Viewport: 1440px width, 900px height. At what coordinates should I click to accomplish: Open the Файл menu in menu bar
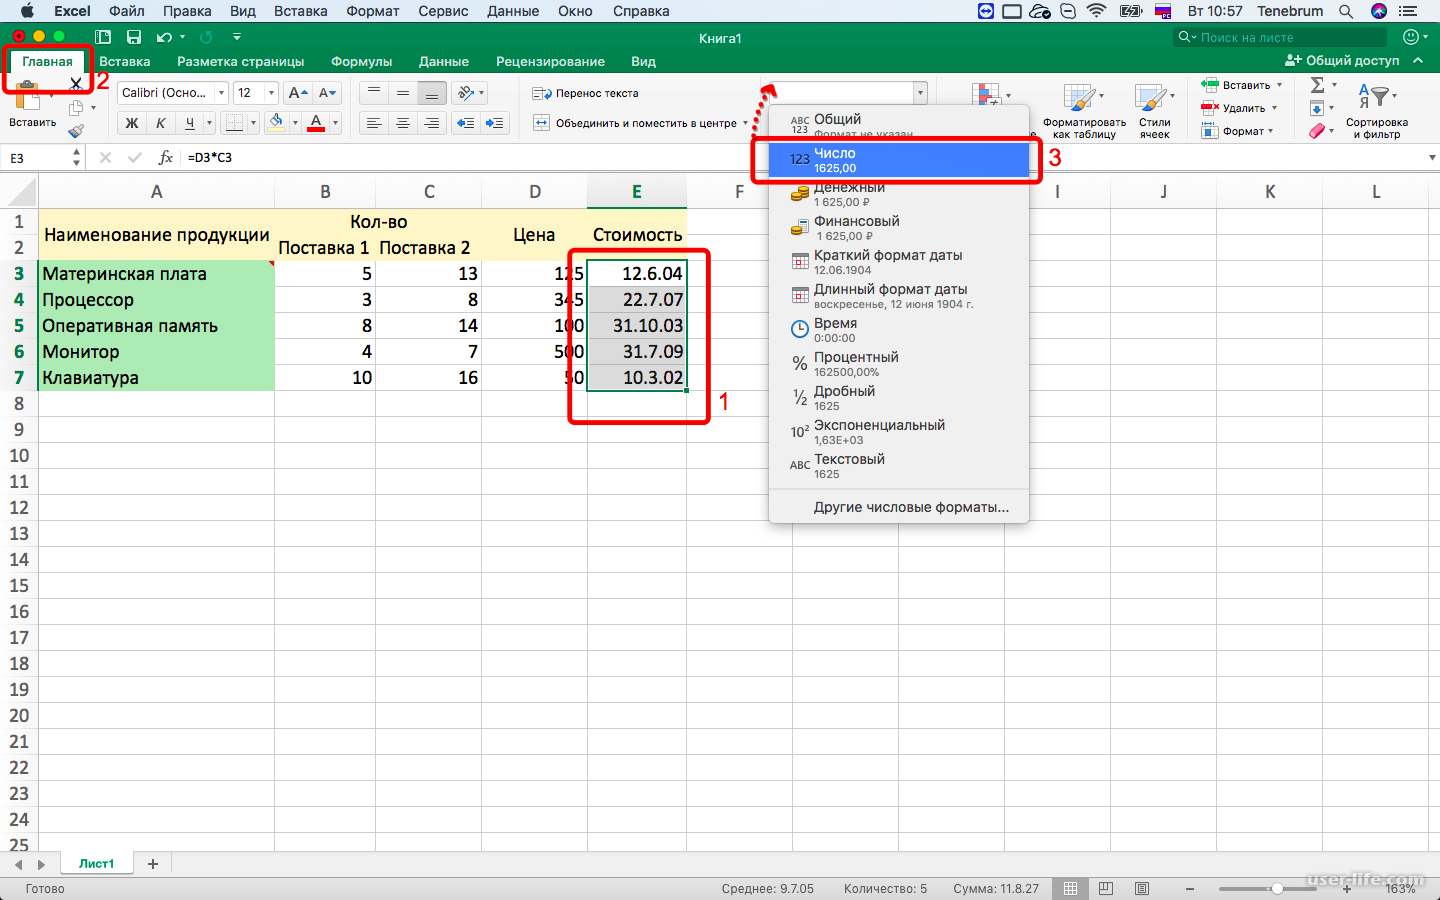127,11
